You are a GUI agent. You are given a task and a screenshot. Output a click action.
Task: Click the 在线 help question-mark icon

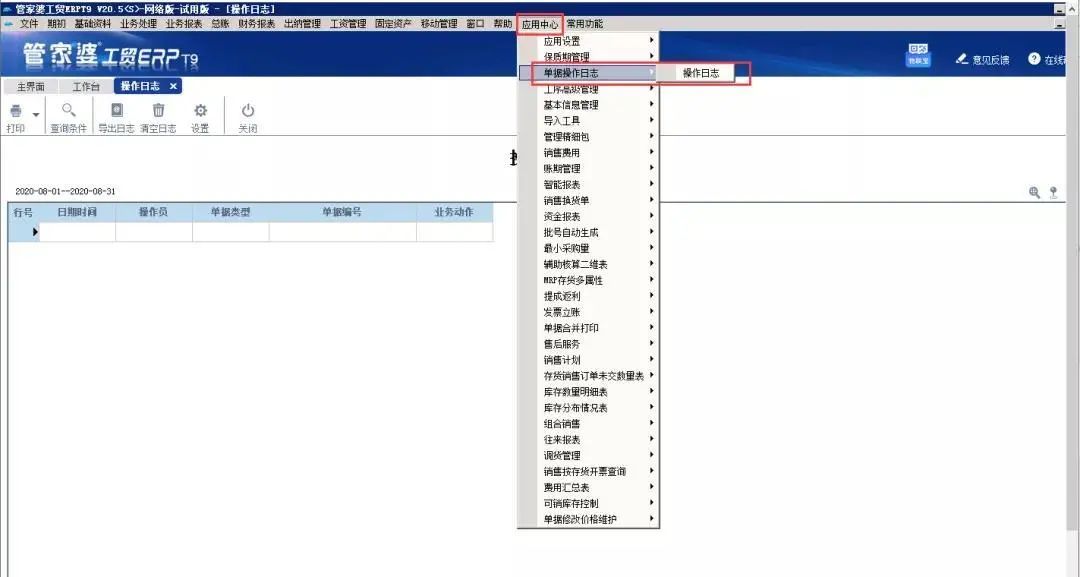[x=1034, y=59]
